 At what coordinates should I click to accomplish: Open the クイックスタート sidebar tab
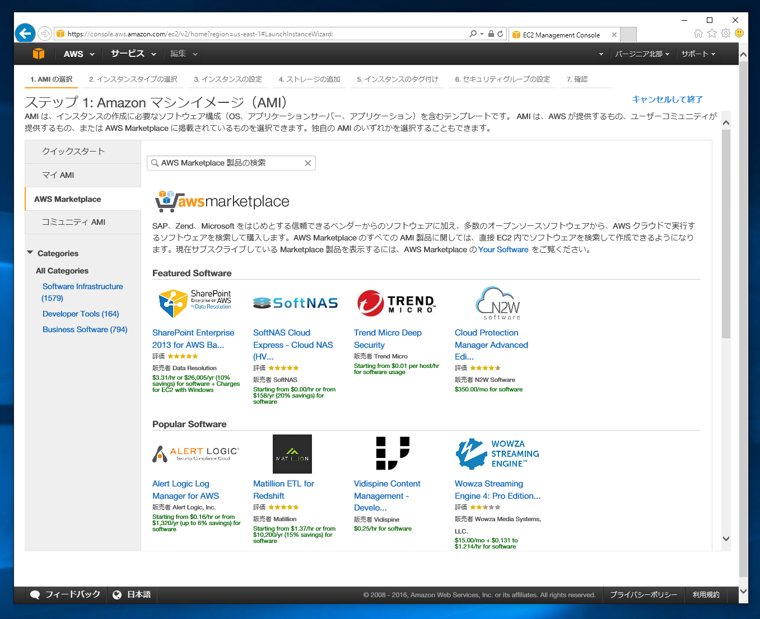pos(83,152)
